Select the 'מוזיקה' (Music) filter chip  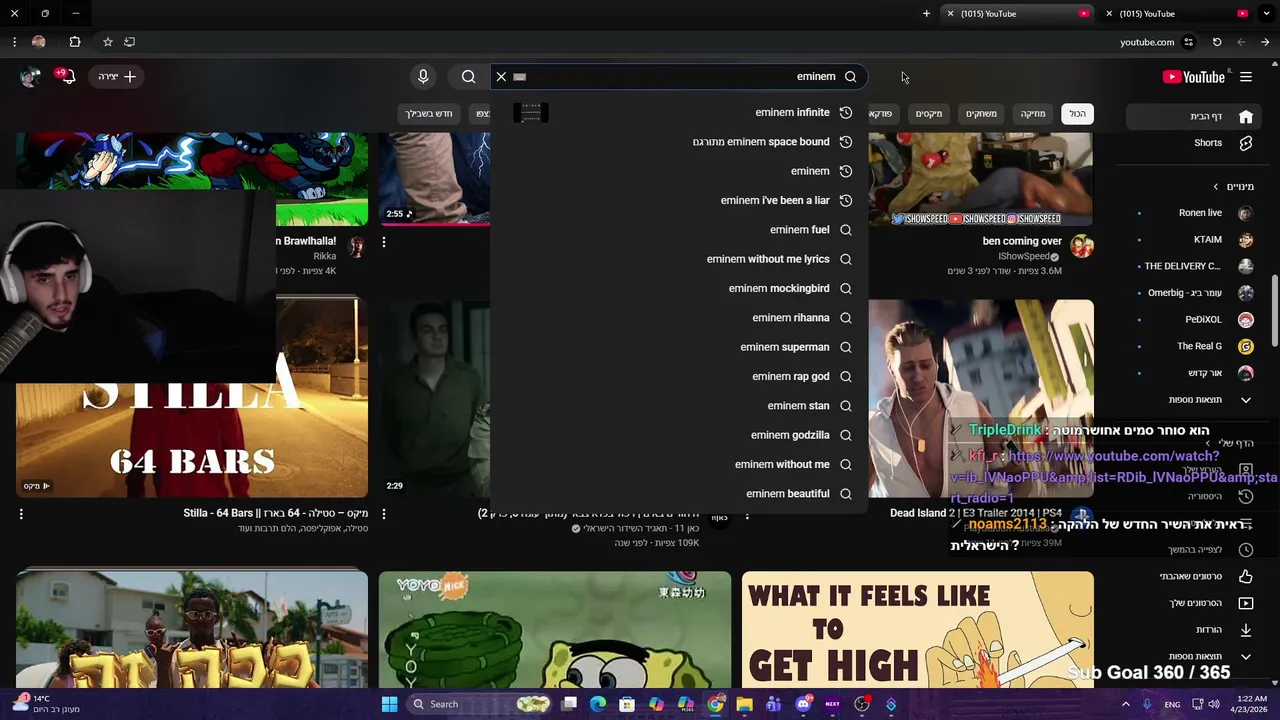tap(1033, 114)
